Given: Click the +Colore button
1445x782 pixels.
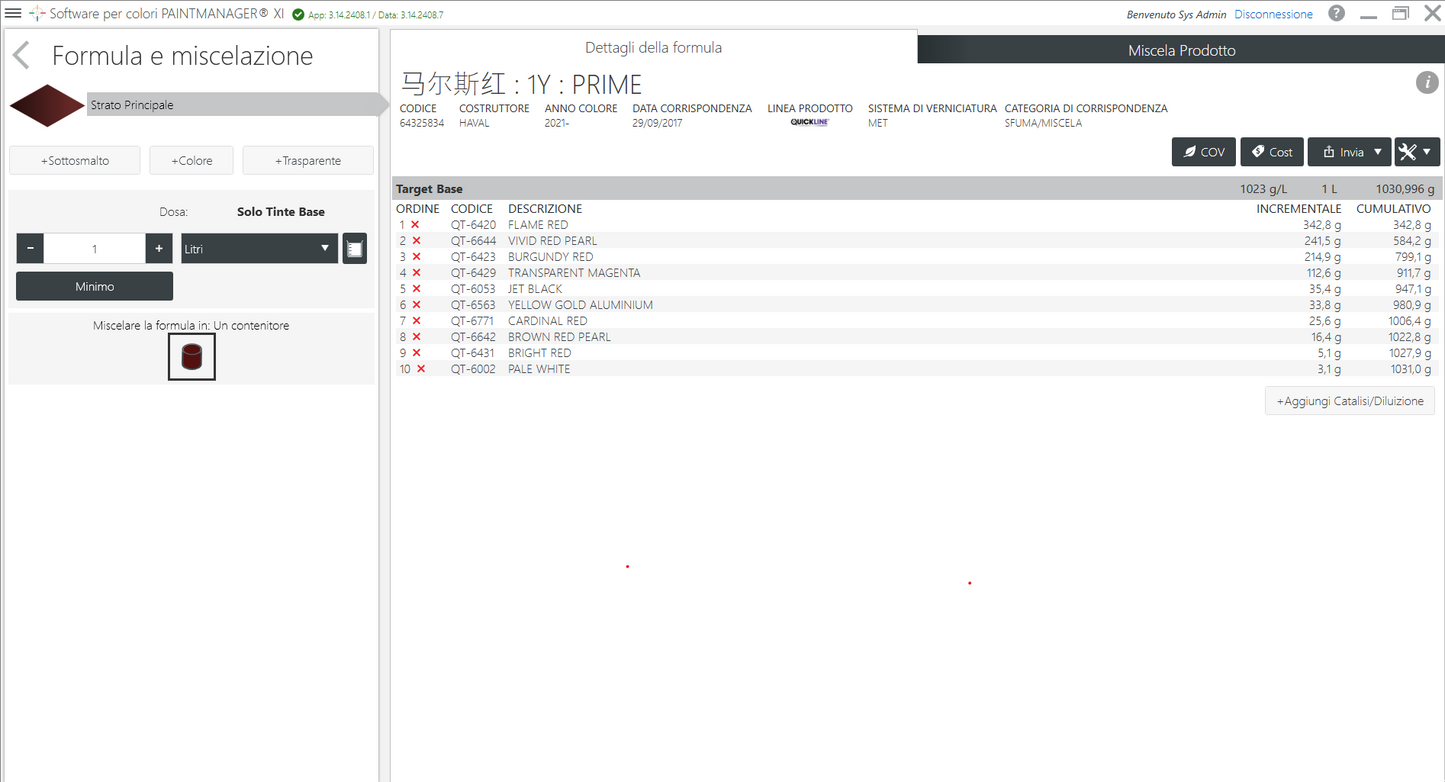Looking at the screenshot, I should (x=191, y=160).
